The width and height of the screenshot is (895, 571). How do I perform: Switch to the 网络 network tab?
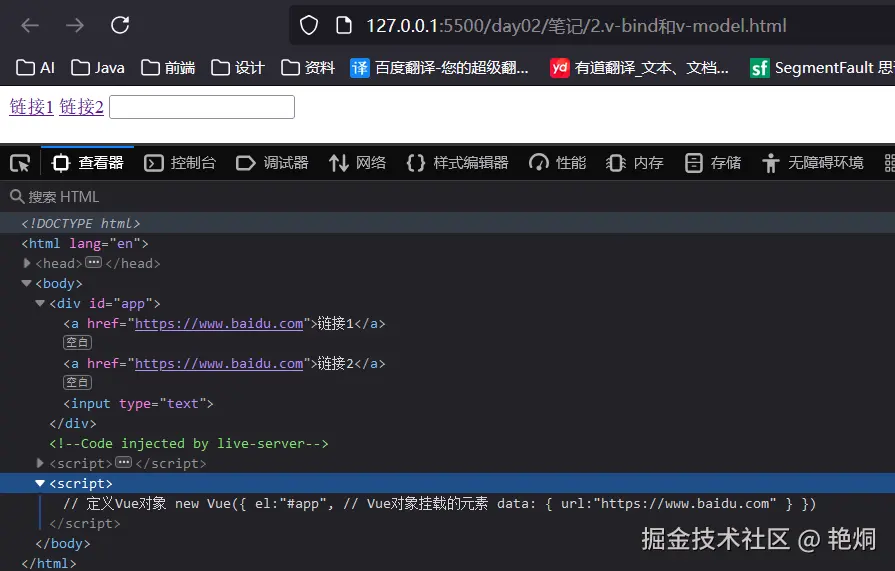(357, 163)
